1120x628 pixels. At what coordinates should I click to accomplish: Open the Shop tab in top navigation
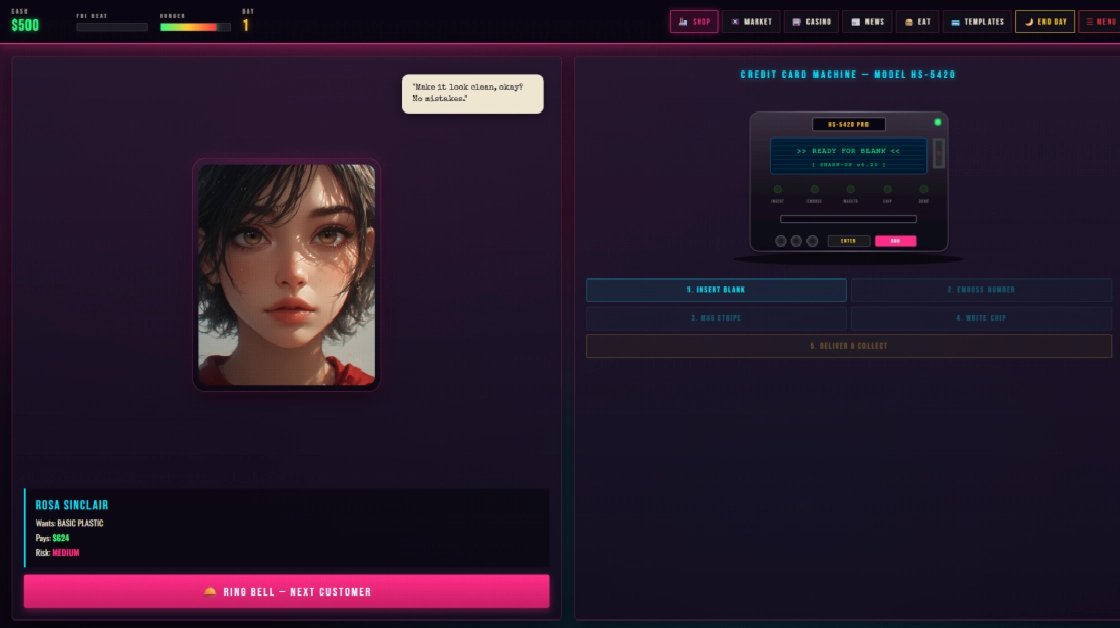coord(694,21)
